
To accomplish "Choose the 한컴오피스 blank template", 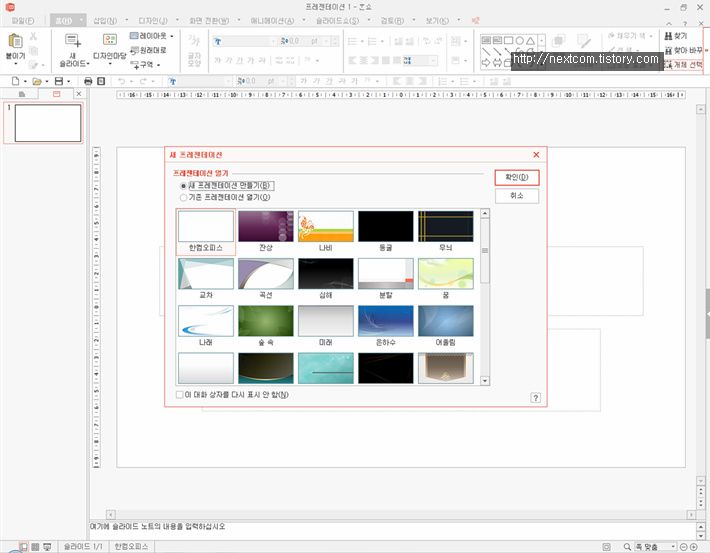I will pos(206,231).
